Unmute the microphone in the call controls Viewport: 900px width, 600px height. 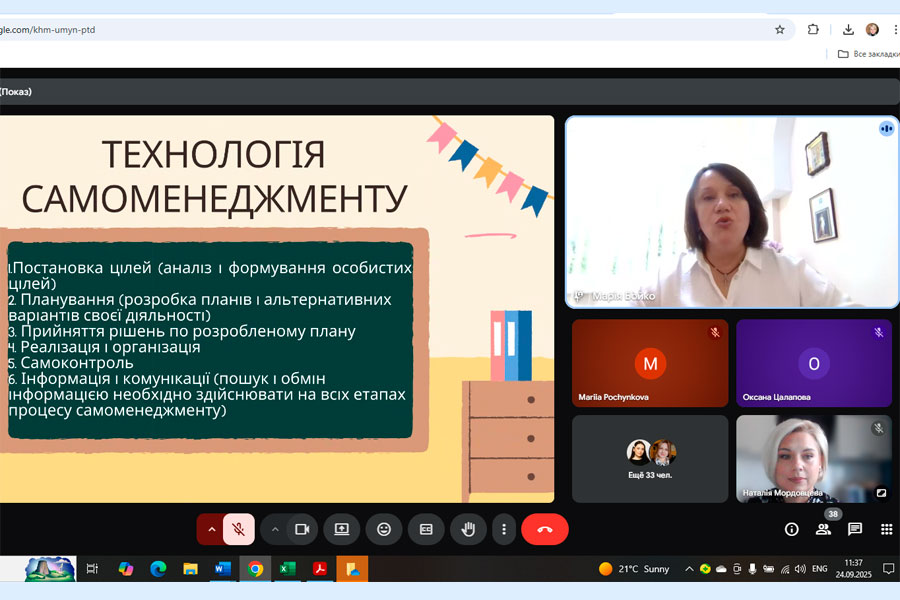click(x=239, y=529)
